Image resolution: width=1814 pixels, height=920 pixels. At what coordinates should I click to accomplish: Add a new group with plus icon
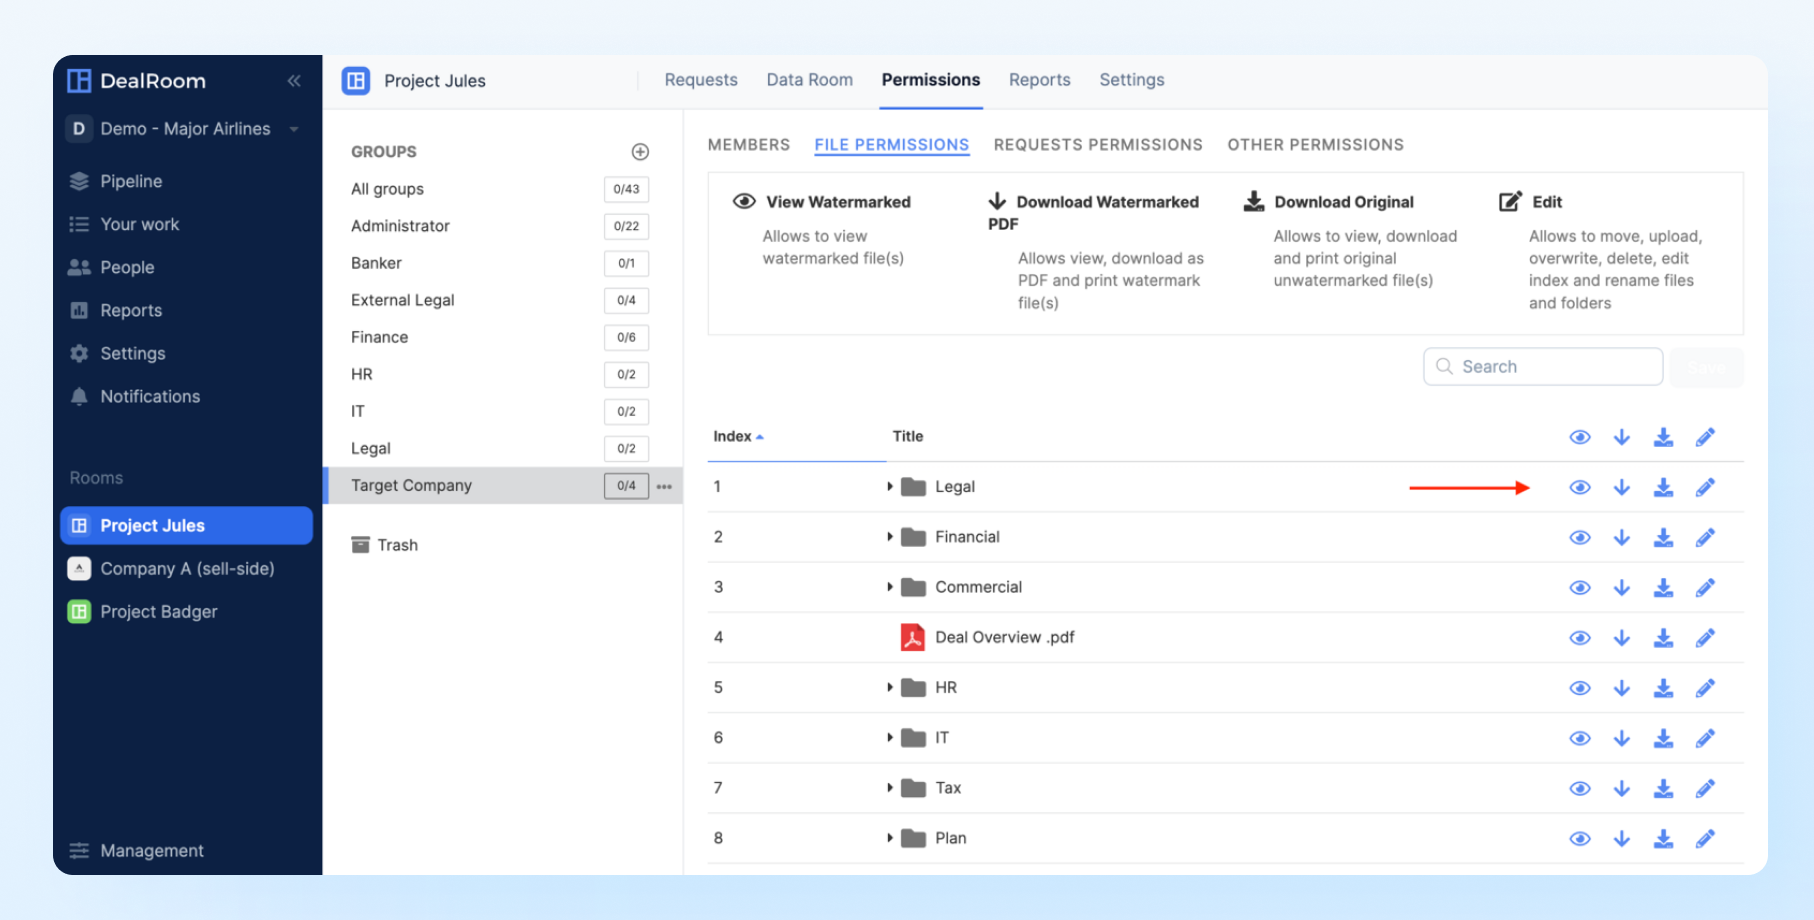coord(640,152)
